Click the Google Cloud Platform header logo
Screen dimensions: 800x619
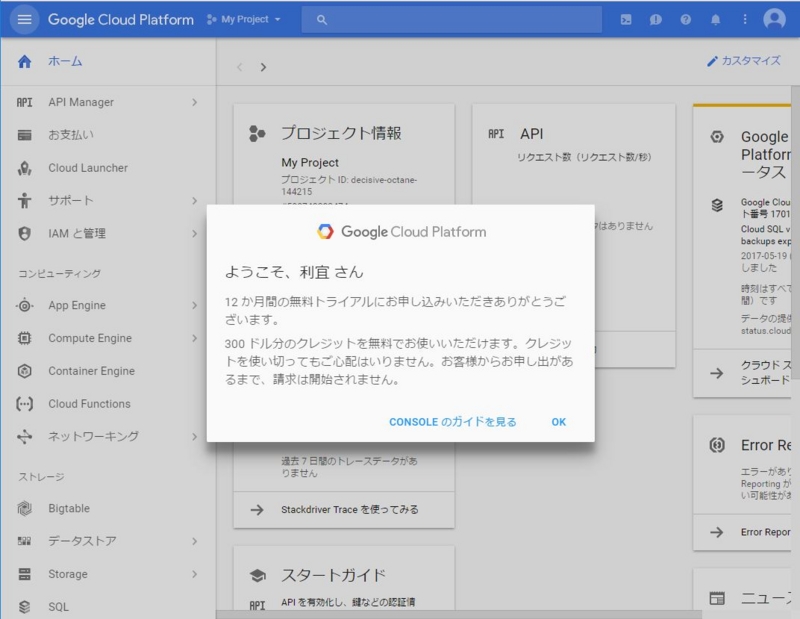click(121, 20)
